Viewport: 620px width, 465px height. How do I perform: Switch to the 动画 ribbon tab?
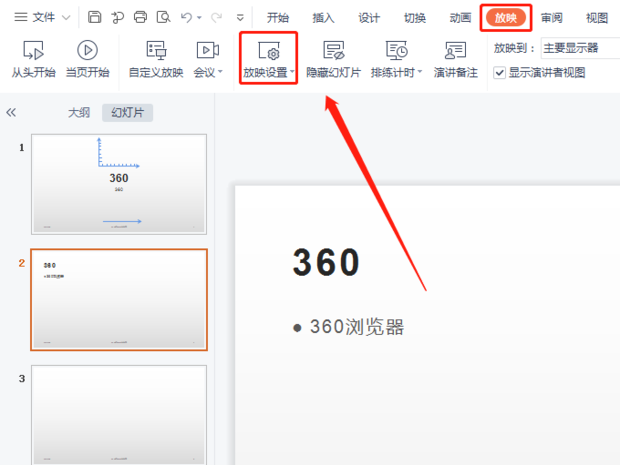coord(460,18)
